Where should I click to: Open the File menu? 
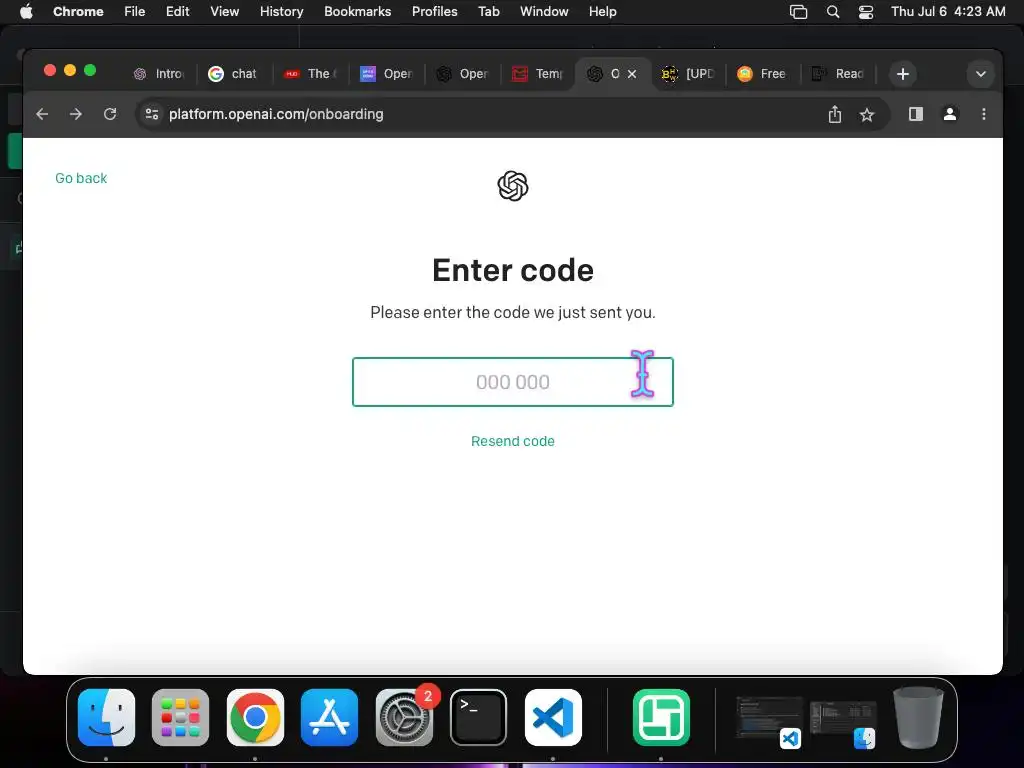(135, 11)
